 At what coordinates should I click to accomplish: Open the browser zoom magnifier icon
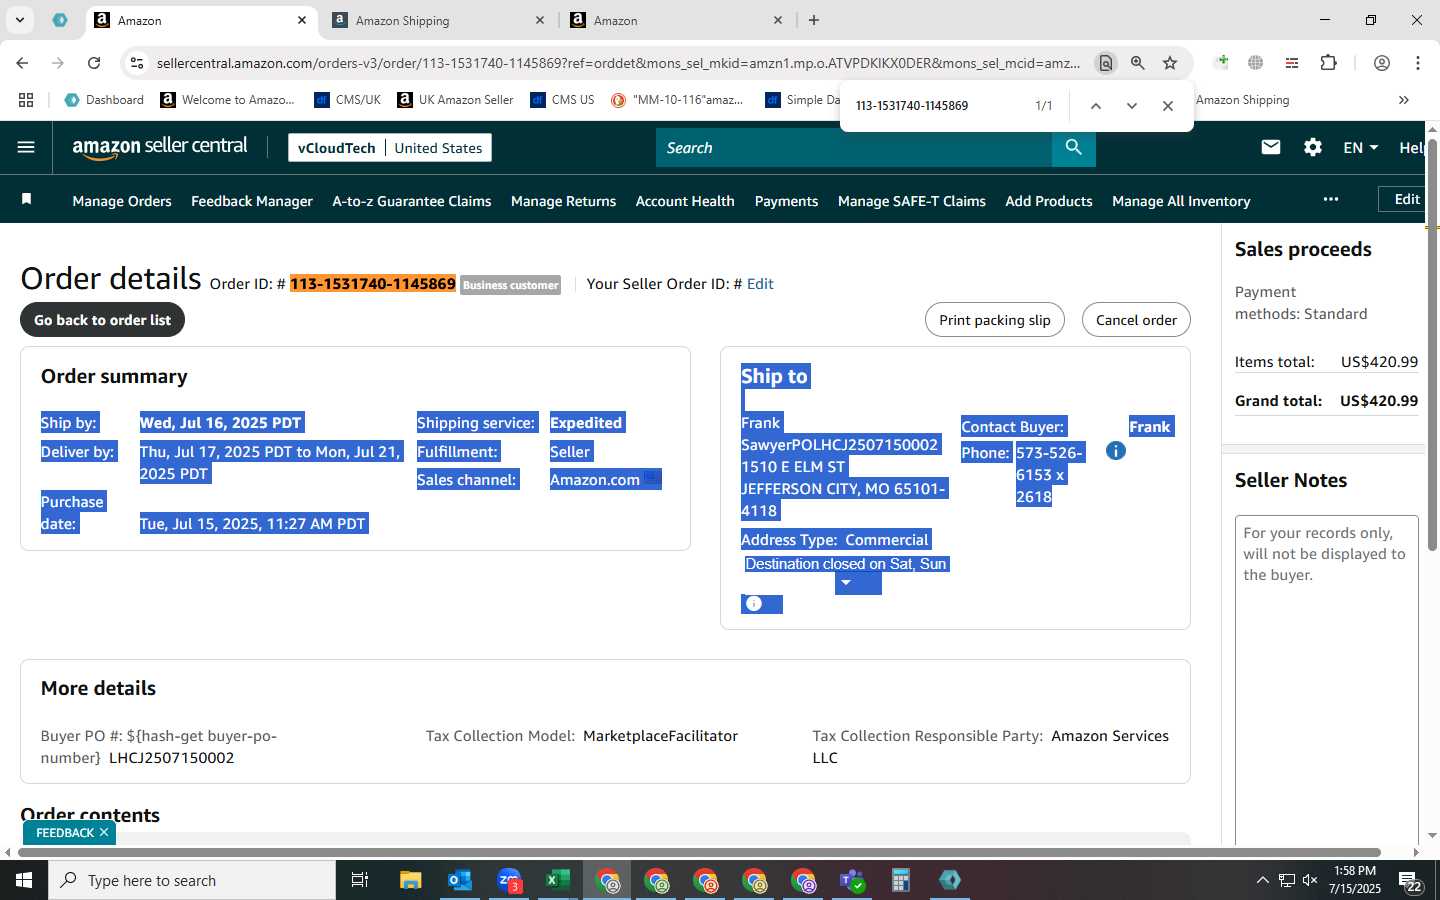click(x=1137, y=63)
